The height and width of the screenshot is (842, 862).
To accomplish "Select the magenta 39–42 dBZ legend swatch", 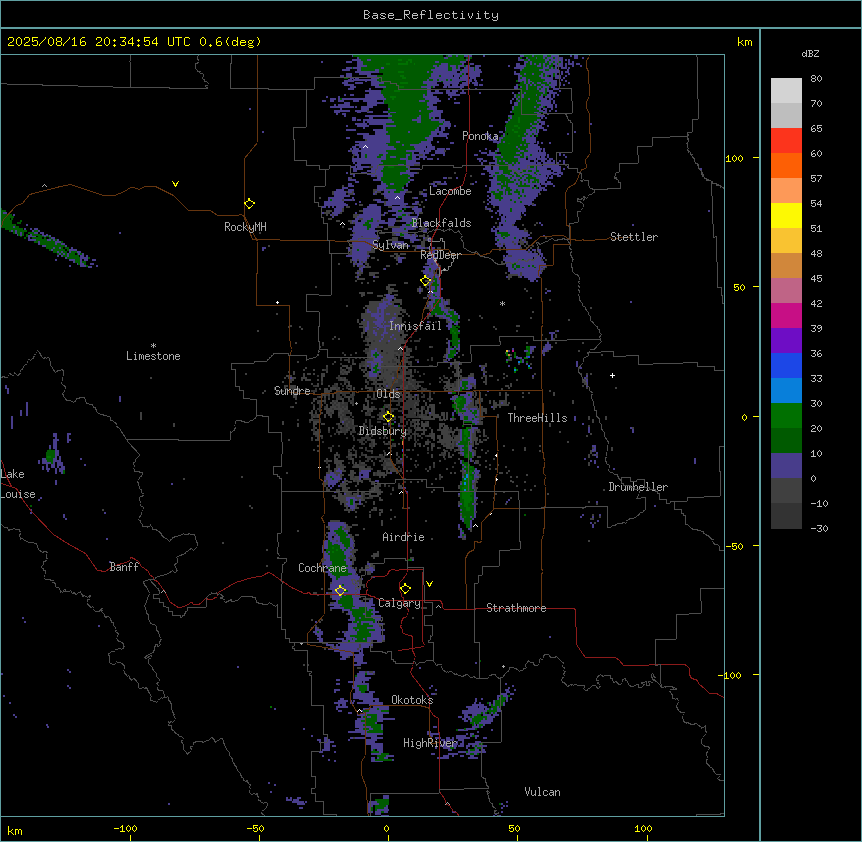I will pos(786,315).
